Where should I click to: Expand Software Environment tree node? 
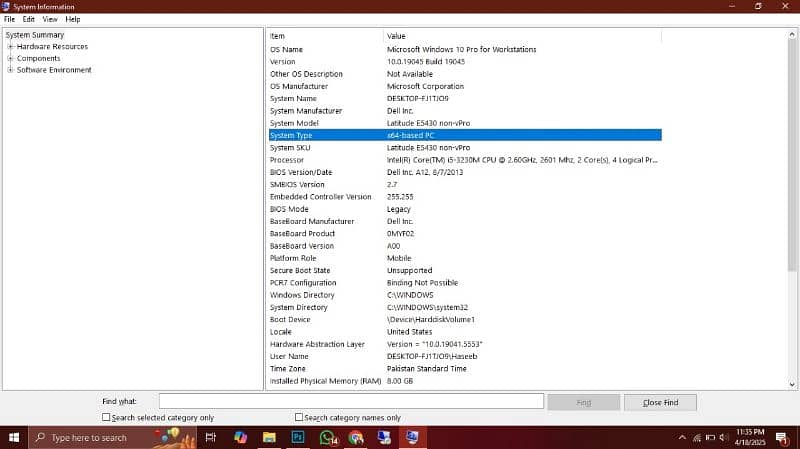[x=10, y=70]
